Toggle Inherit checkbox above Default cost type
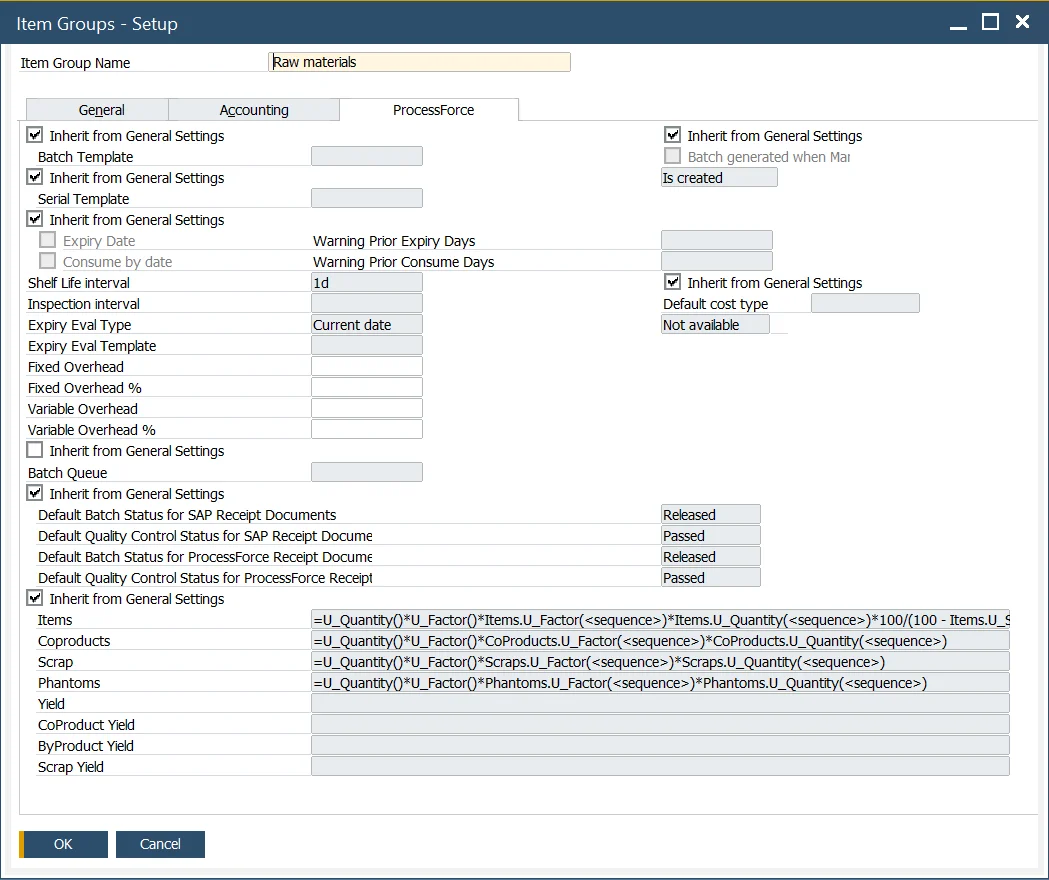 pyautogui.click(x=673, y=283)
